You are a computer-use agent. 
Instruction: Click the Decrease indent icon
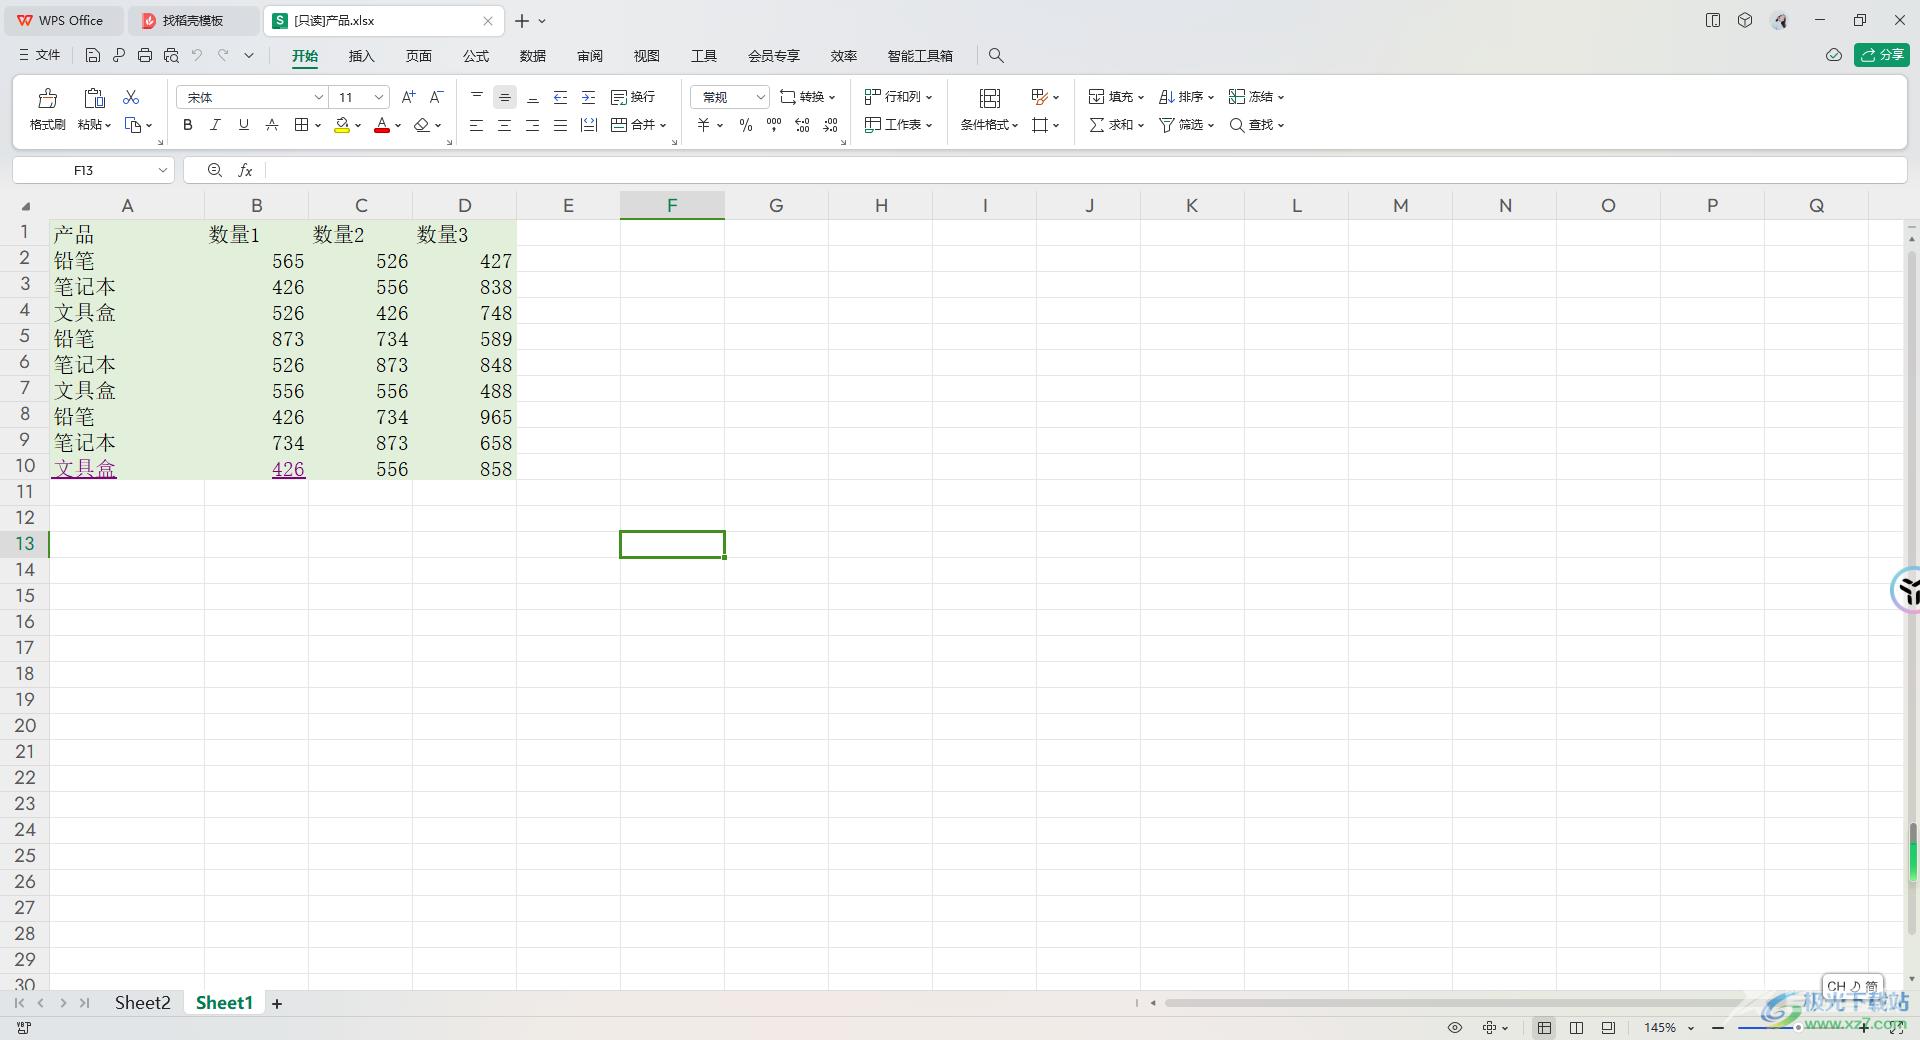click(561, 97)
